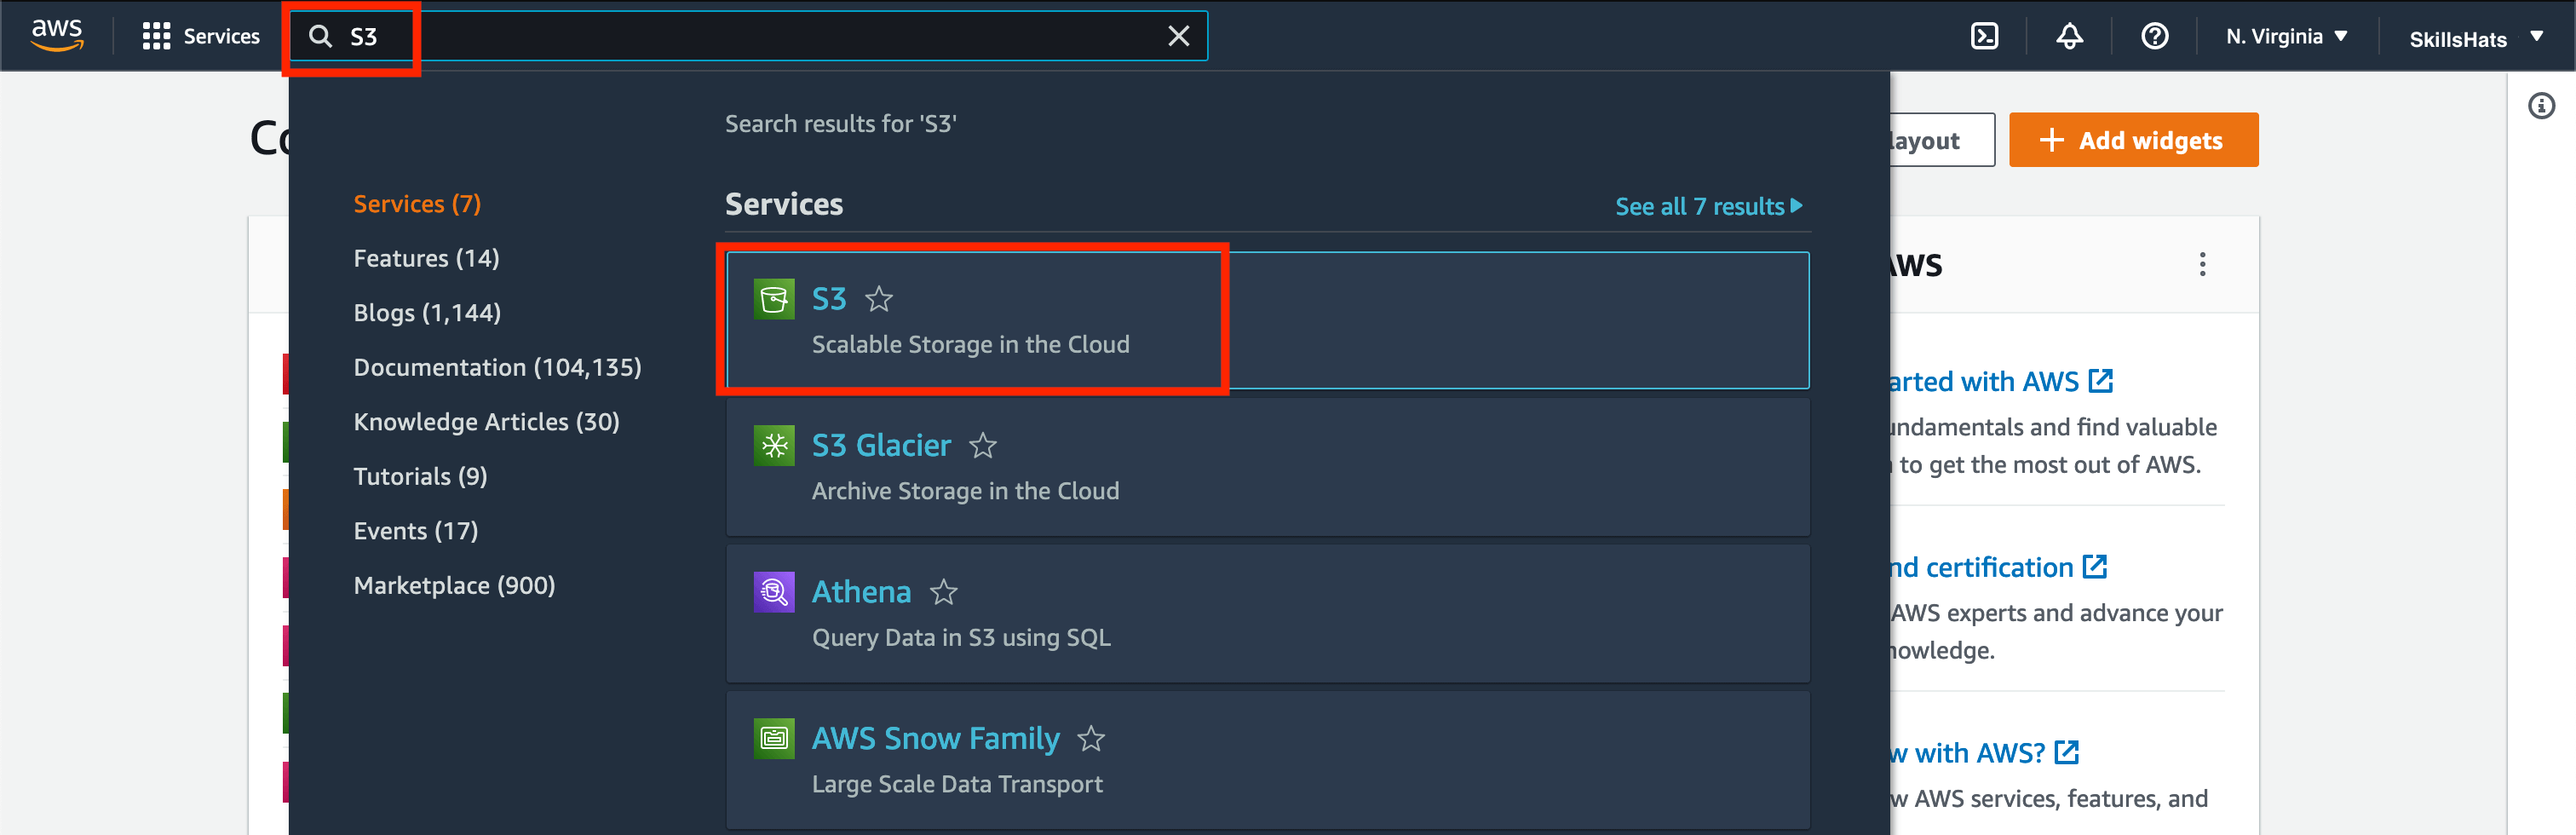This screenshot has height=835, width=2576.
Task: Click the Add widgets button
Action: [2133, 140]
